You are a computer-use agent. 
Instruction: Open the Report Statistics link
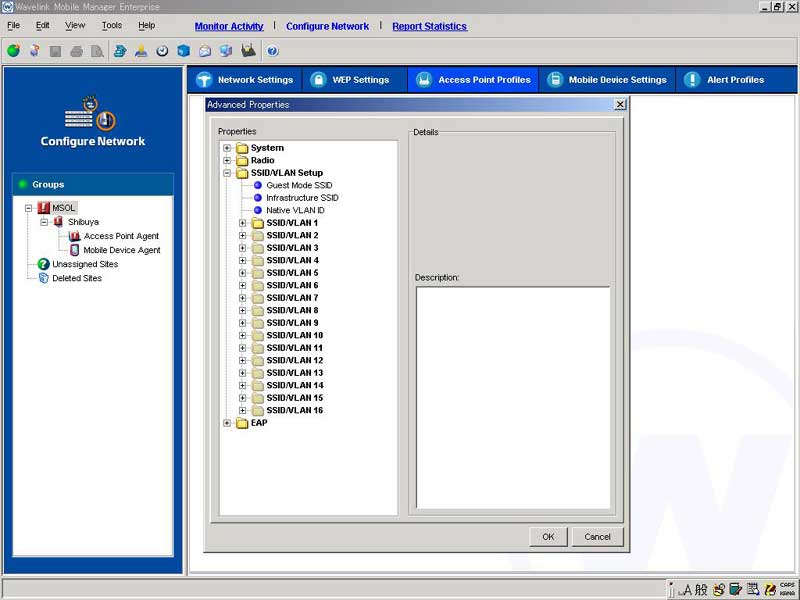point(430,27)
